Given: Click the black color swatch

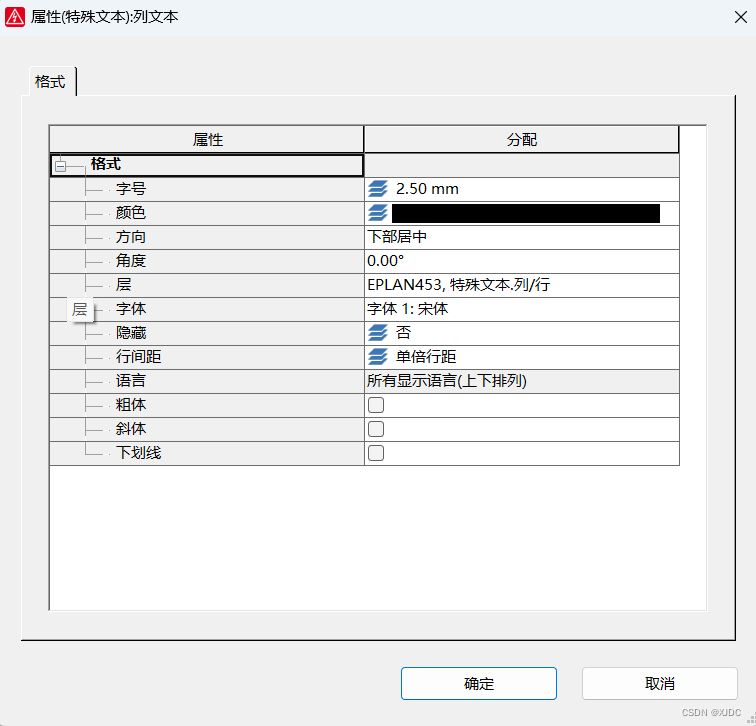Looking at the screenshot, I should [525, 213].
